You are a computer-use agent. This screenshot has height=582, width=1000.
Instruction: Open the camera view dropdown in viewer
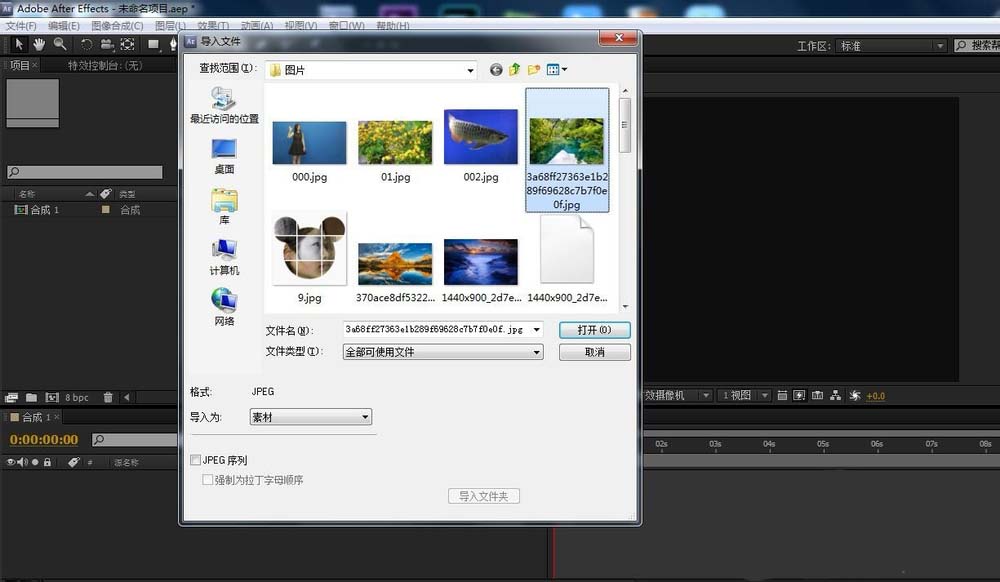[x=677, y=395]
